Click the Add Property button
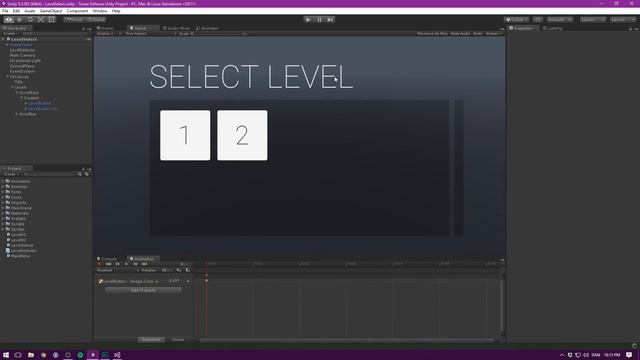 click(143, 290)
